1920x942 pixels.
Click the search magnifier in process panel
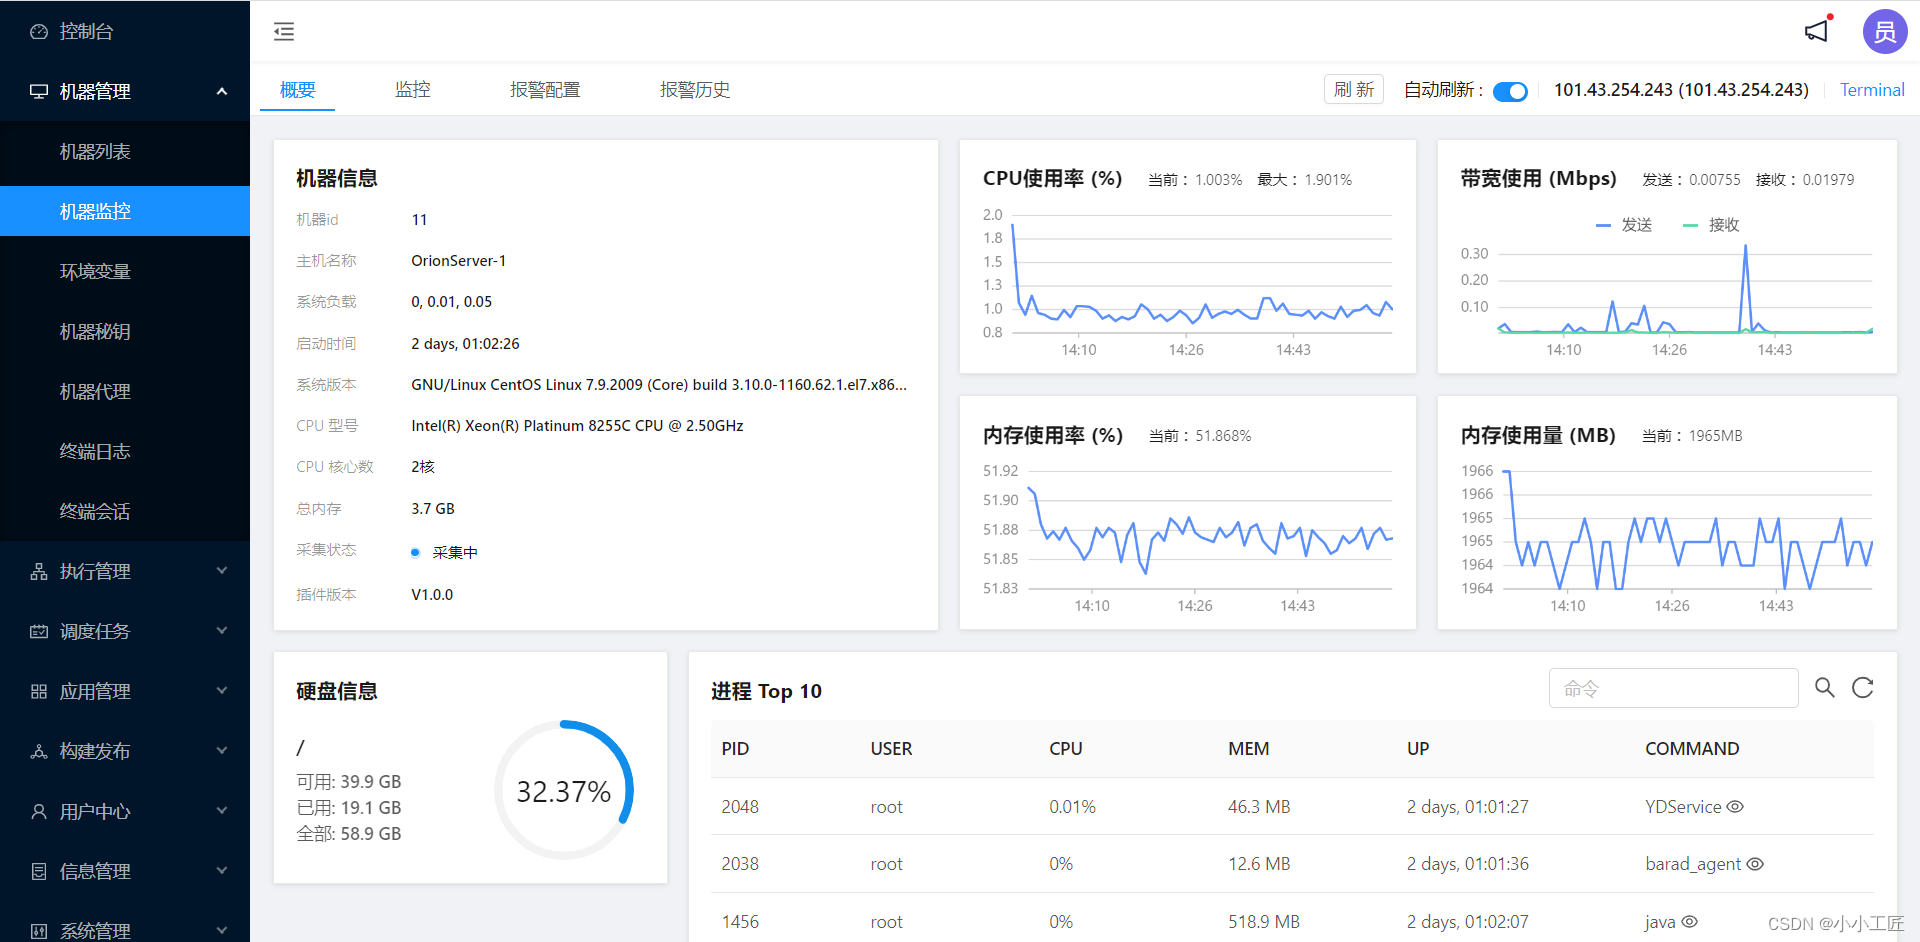pyautogui.click(x=1824, y=688)
